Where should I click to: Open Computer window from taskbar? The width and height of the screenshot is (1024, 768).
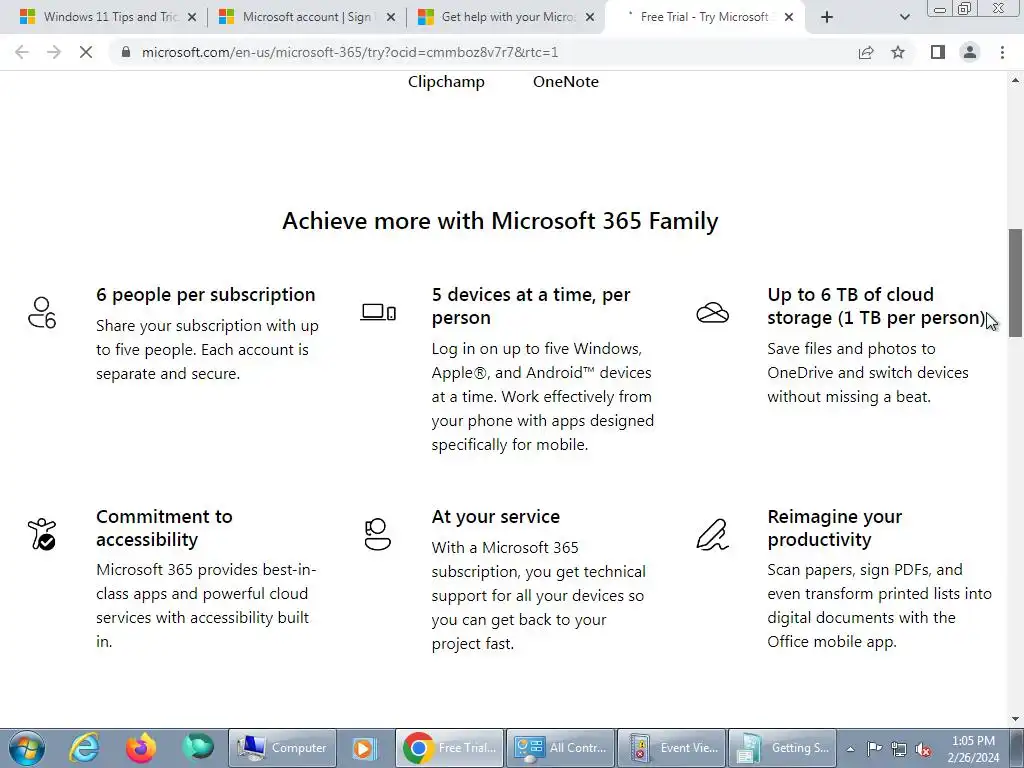coord(283,748)
